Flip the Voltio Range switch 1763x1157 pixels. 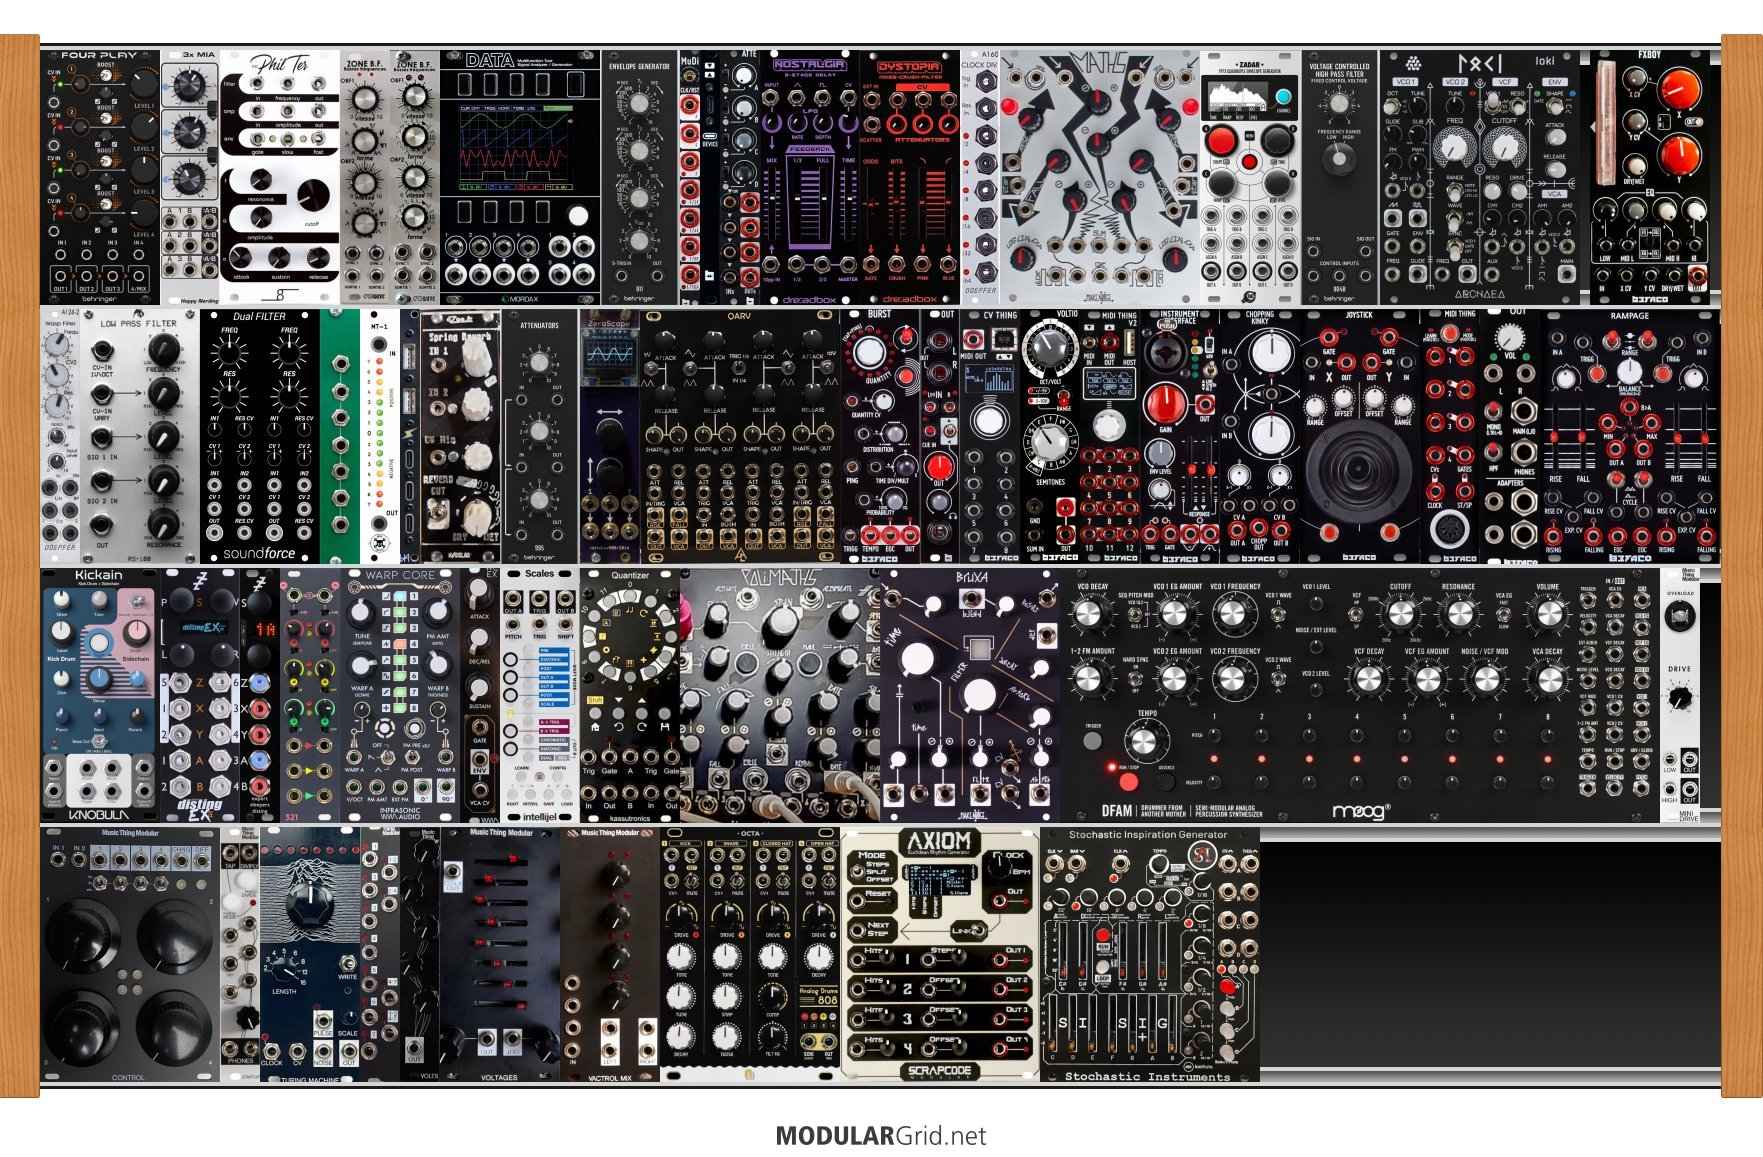click(x=1064, y=395)
